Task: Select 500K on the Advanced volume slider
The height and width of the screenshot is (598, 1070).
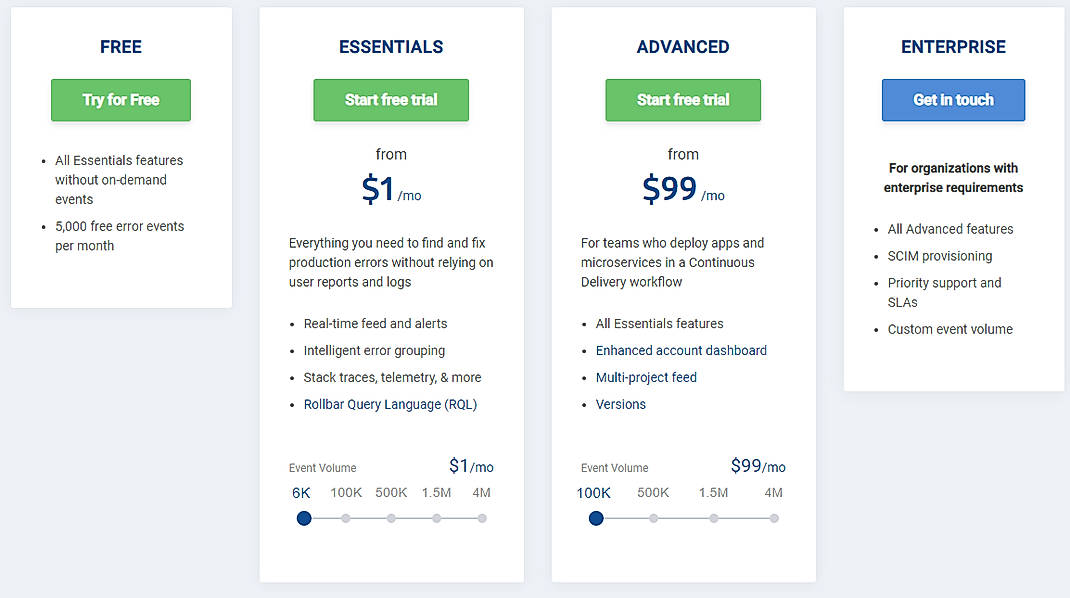Action: click(654, 518)
